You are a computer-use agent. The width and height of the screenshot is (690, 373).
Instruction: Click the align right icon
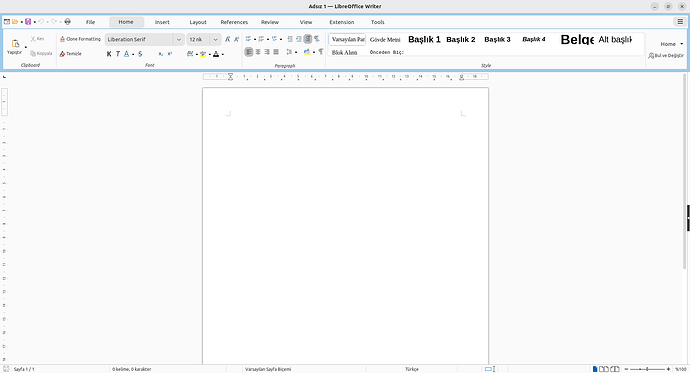coord(267,52)
